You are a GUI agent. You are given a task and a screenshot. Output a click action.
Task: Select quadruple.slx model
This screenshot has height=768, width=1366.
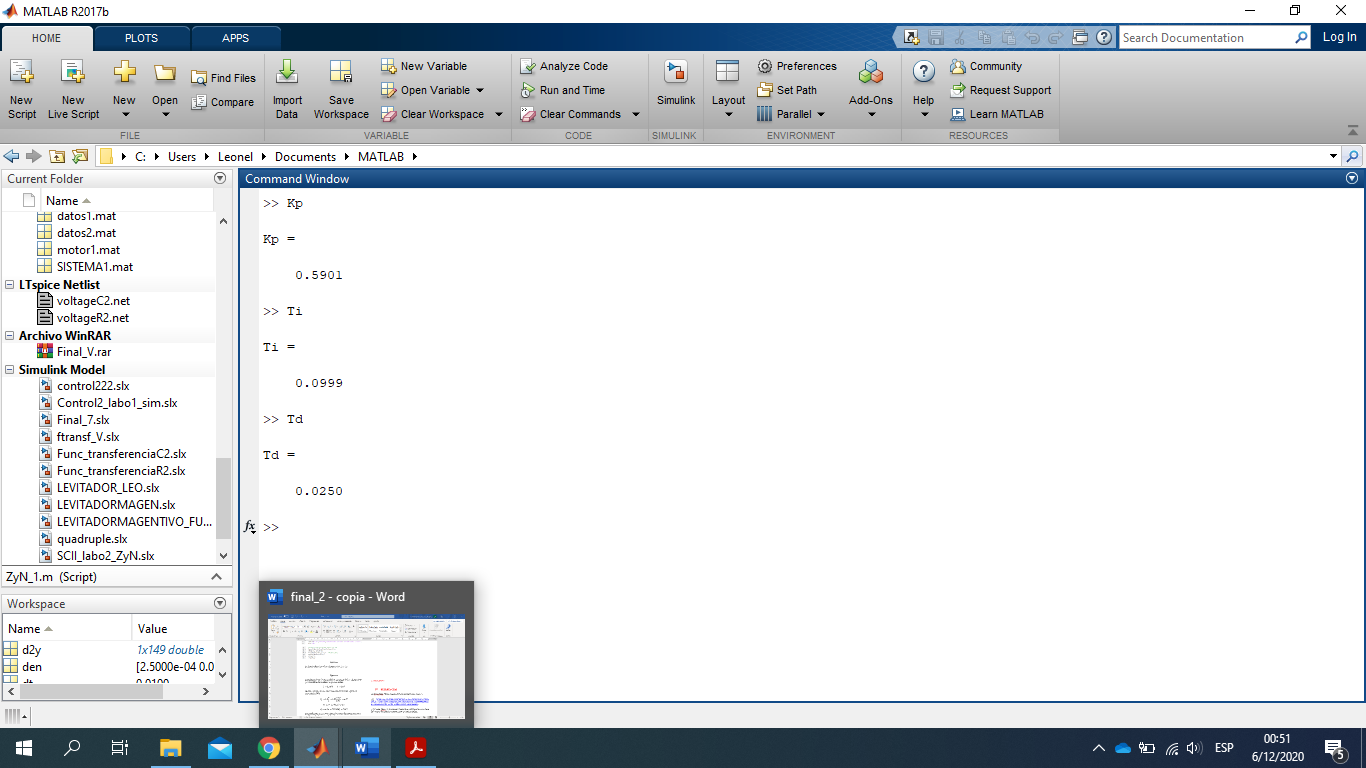(x=92, y=538)
